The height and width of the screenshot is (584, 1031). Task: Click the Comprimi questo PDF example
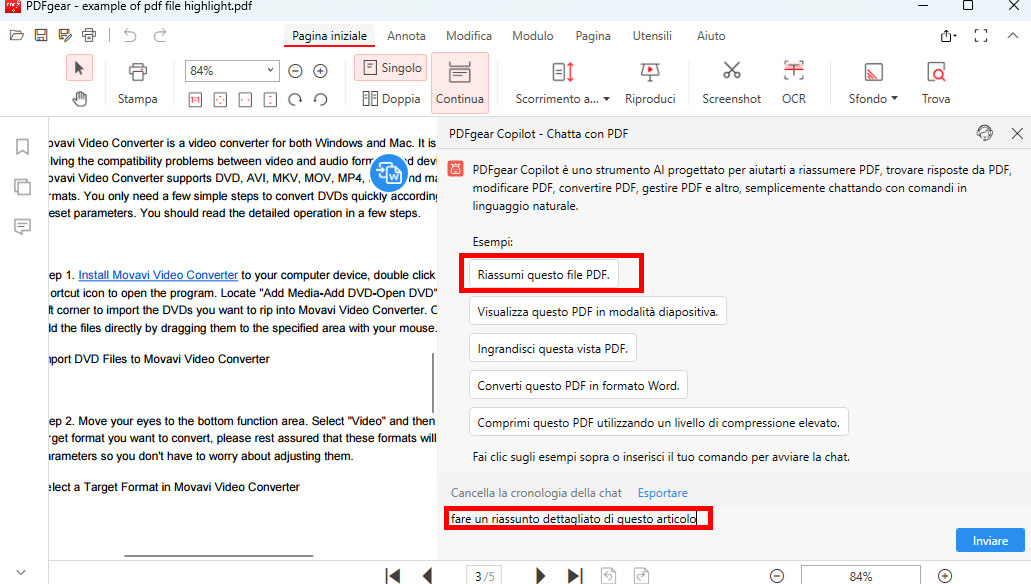(x=658, y=422)
